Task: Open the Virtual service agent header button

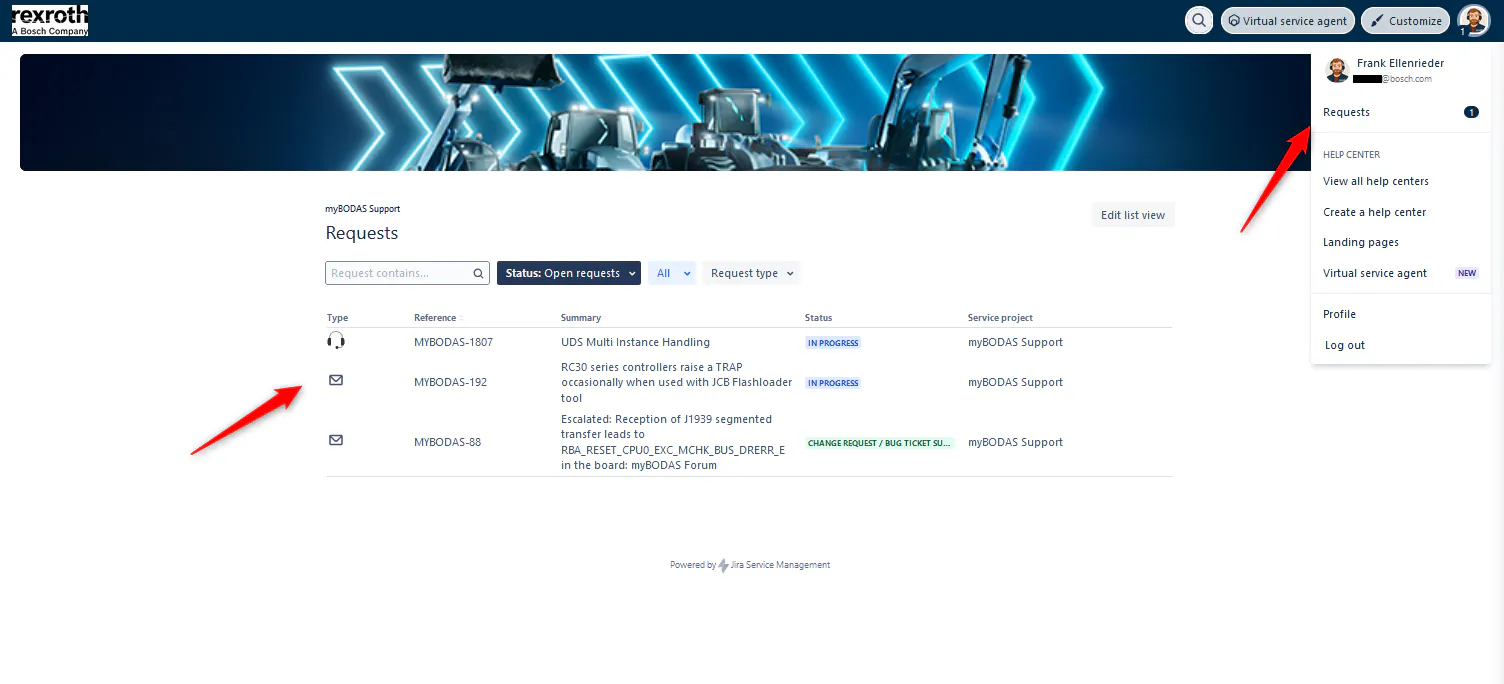Action: (x=1287, y=20)
